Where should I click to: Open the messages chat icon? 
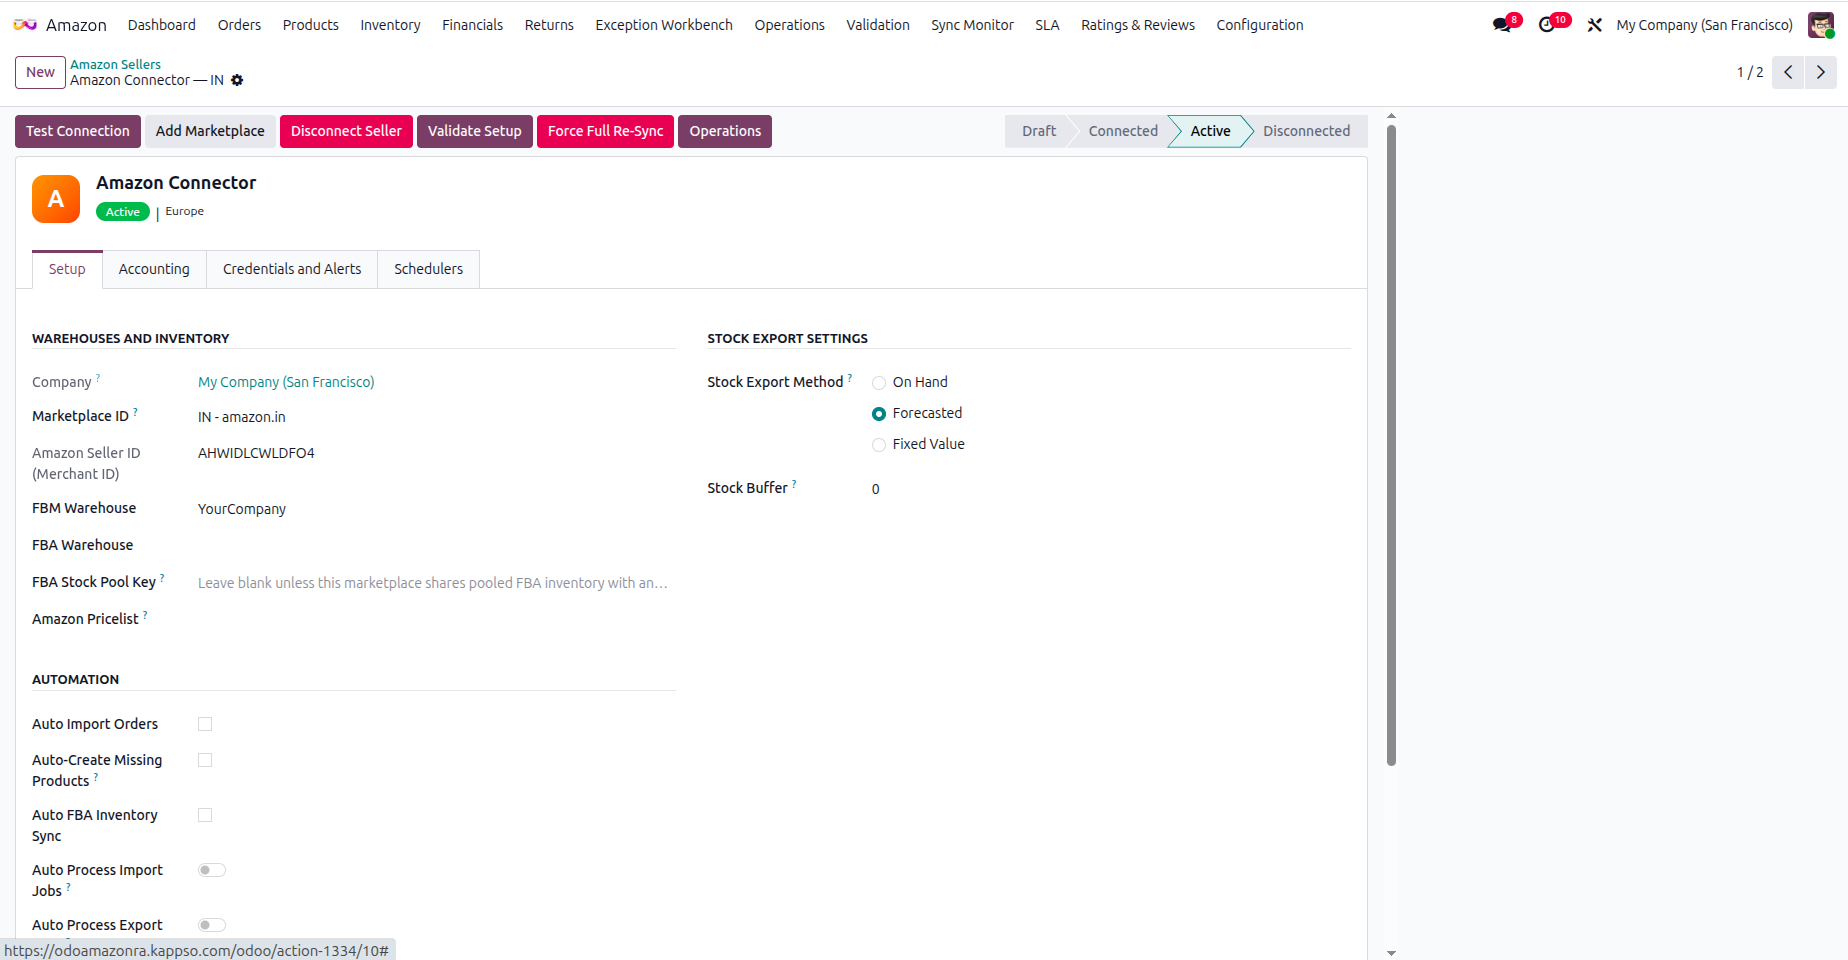[1502, 25]
